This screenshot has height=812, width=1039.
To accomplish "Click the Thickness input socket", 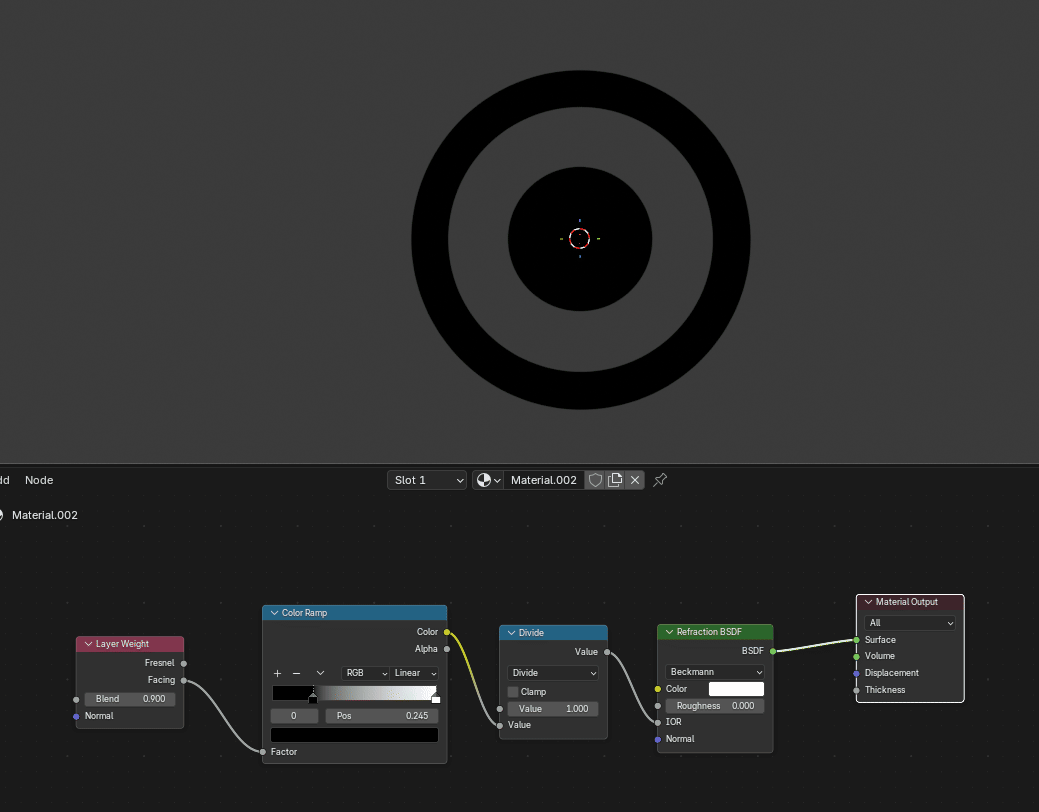I will click(857, 691).
